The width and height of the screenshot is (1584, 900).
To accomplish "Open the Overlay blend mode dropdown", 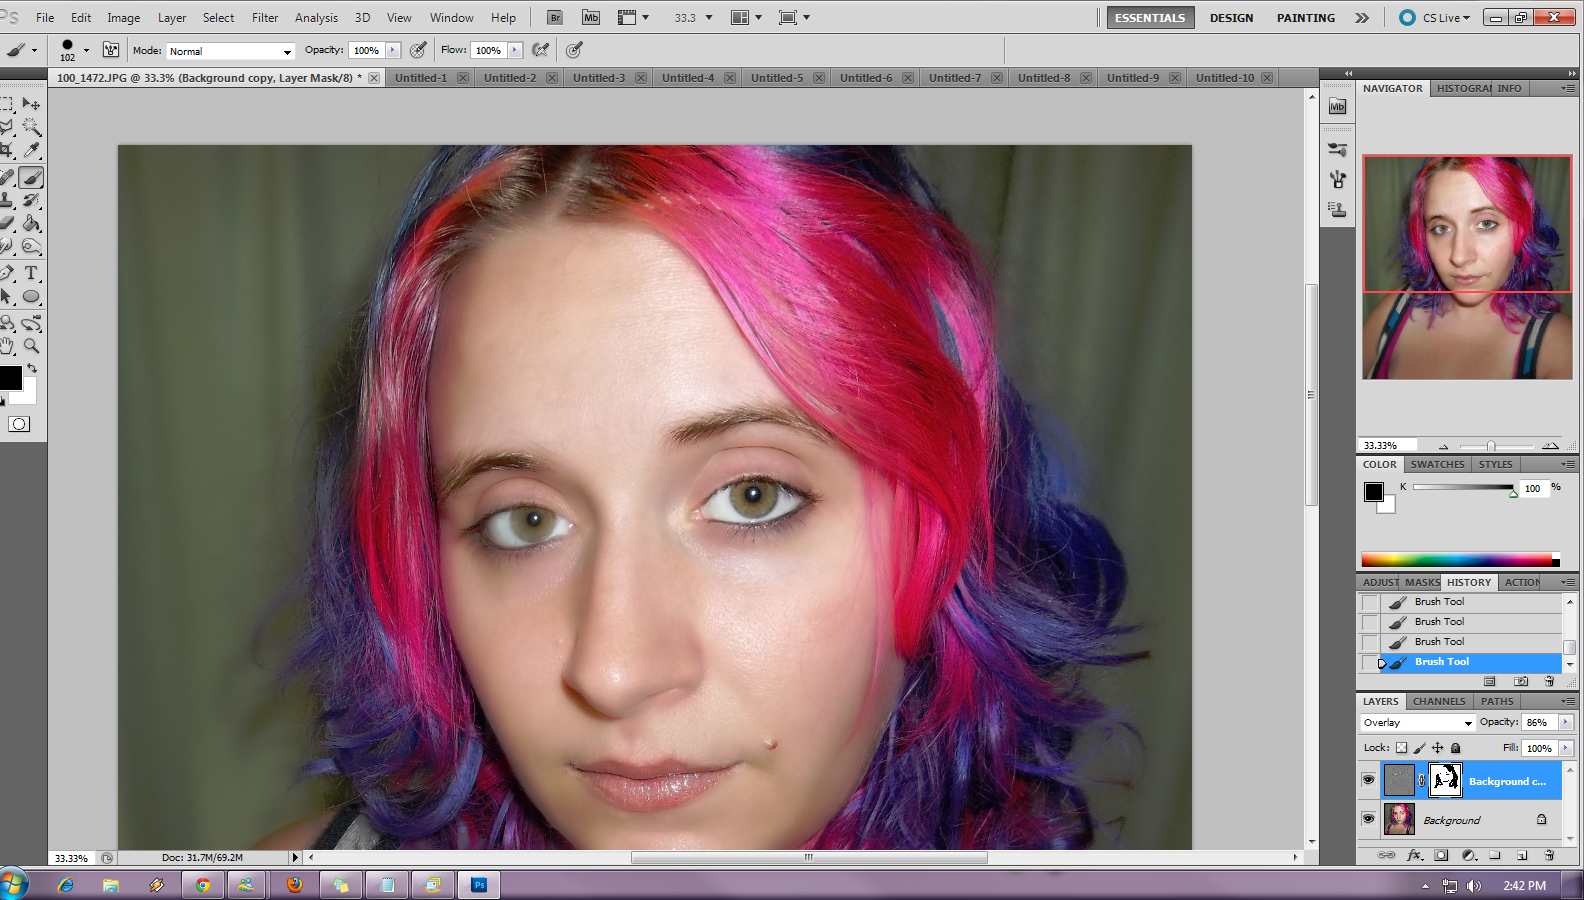I will click(1417, 722).
